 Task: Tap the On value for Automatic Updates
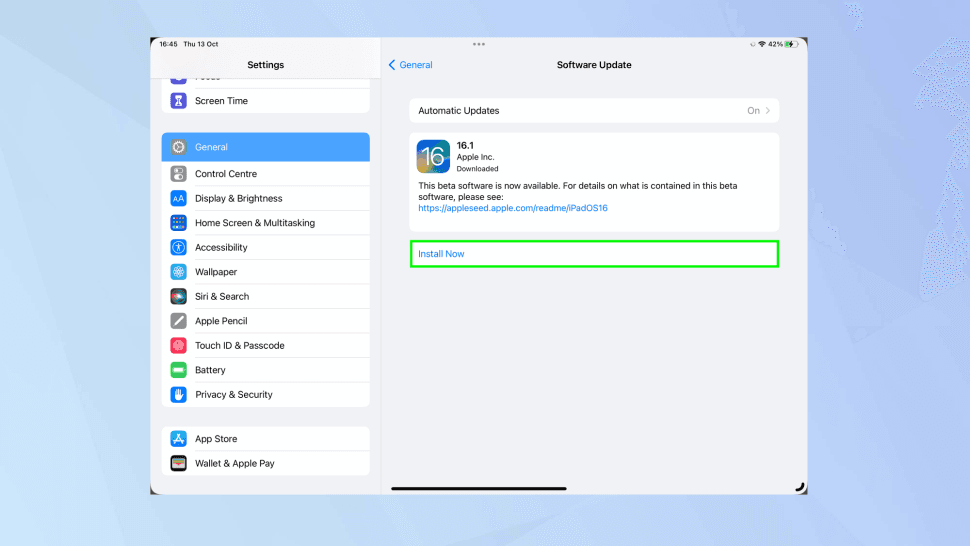click(x=753, y=111)
